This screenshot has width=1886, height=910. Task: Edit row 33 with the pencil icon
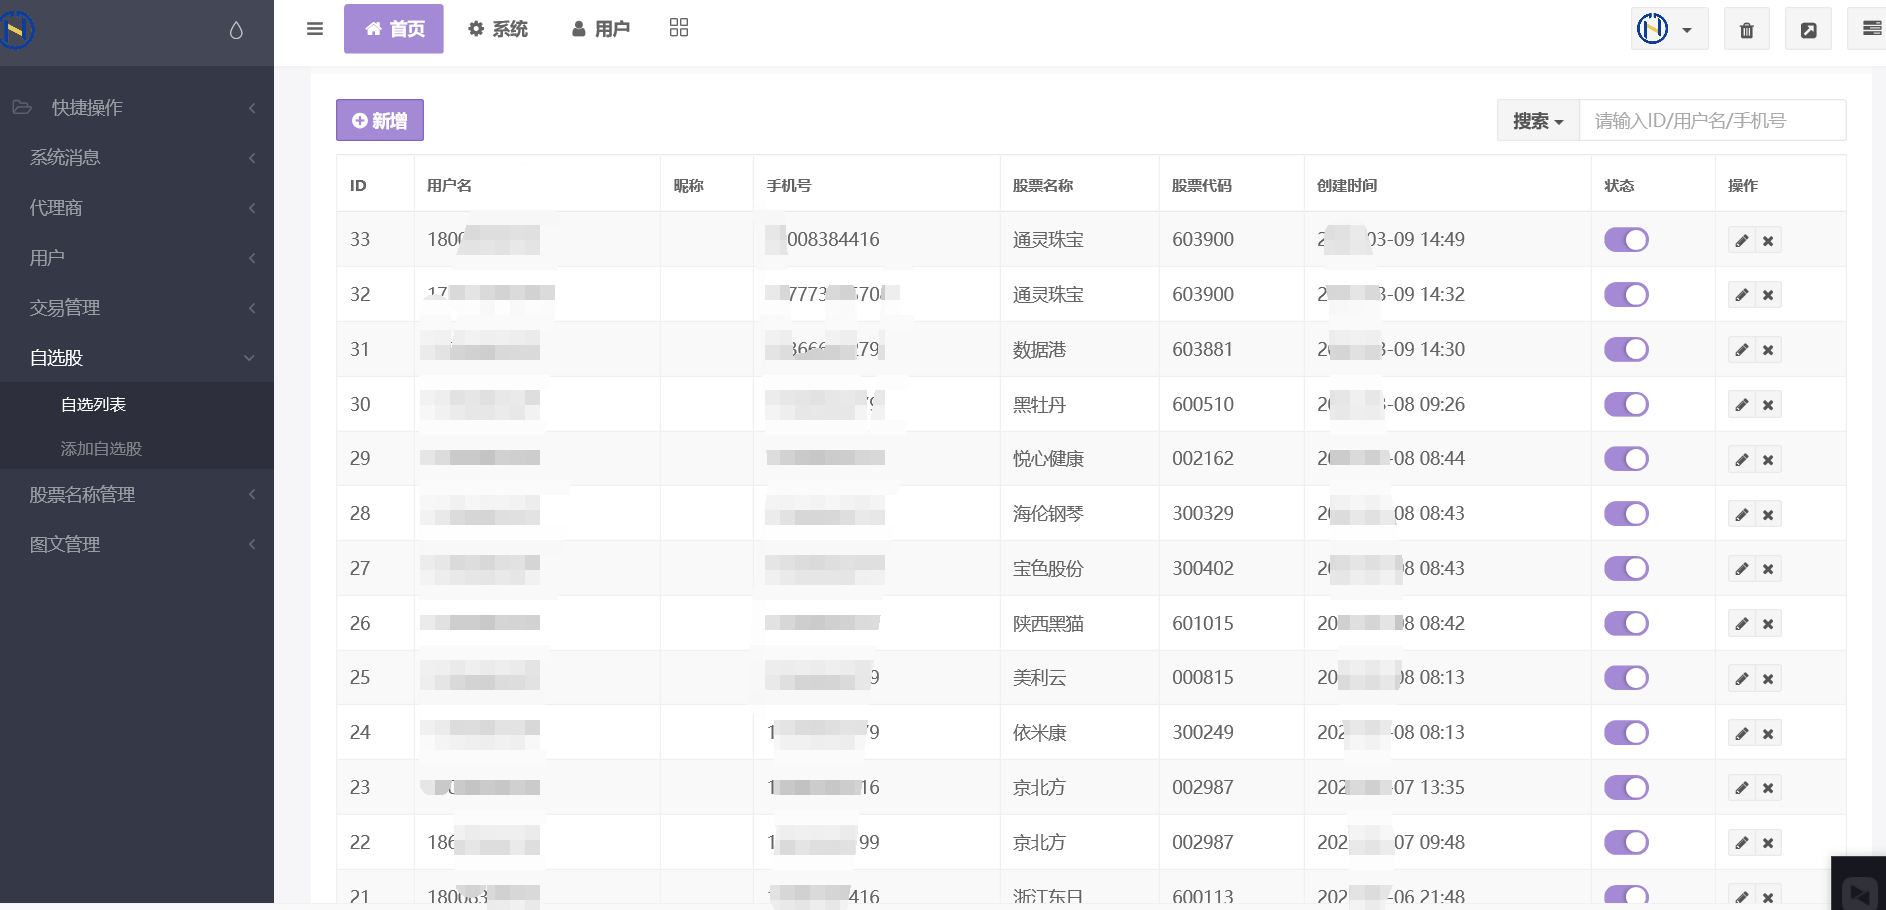1742,241
